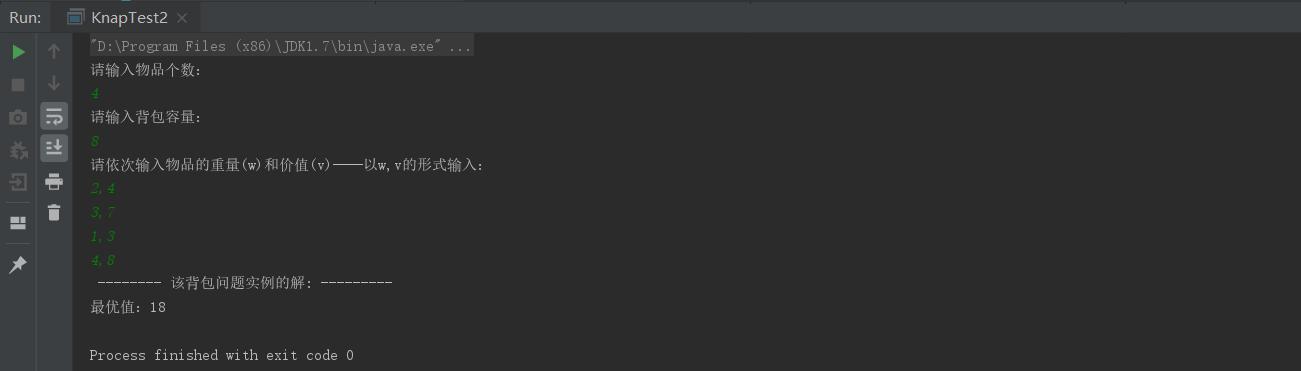Screen dimensions: 1301x371
Task: Click the '4, 8' input line in console
Action: click(103, 260)
